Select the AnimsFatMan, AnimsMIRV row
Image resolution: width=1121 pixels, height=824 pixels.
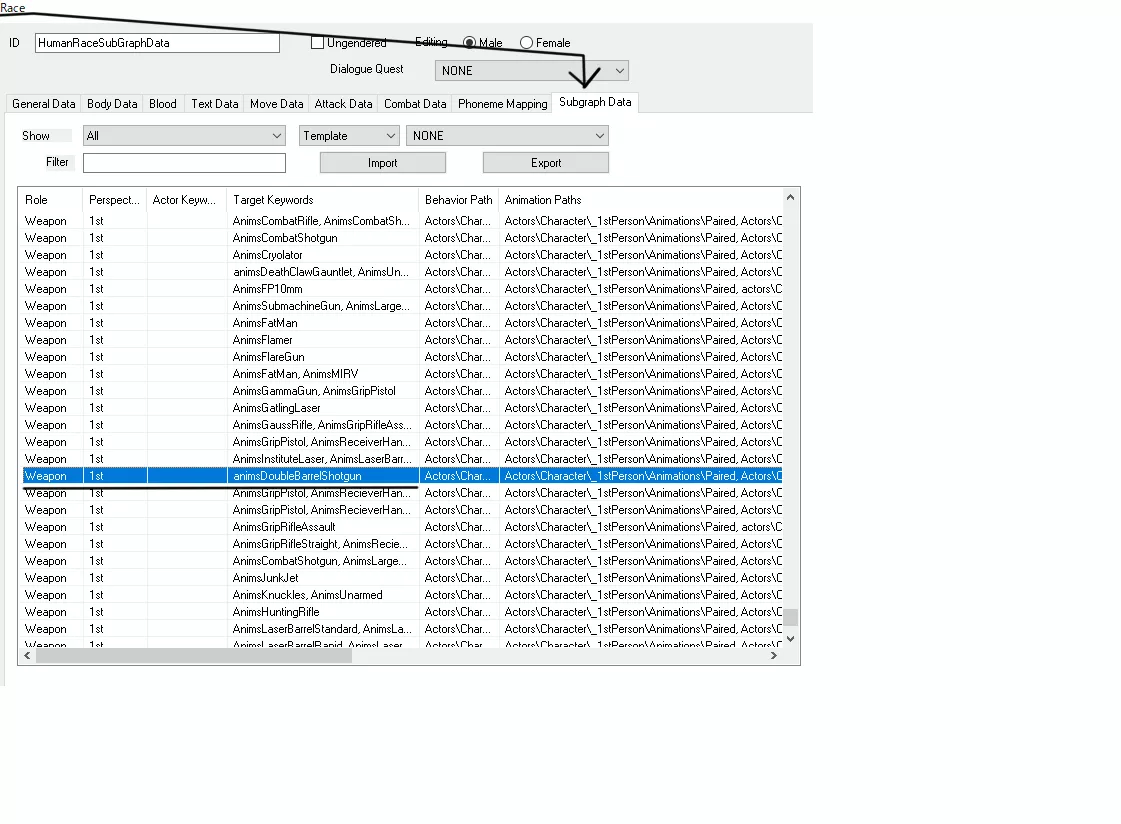[403, 374]
